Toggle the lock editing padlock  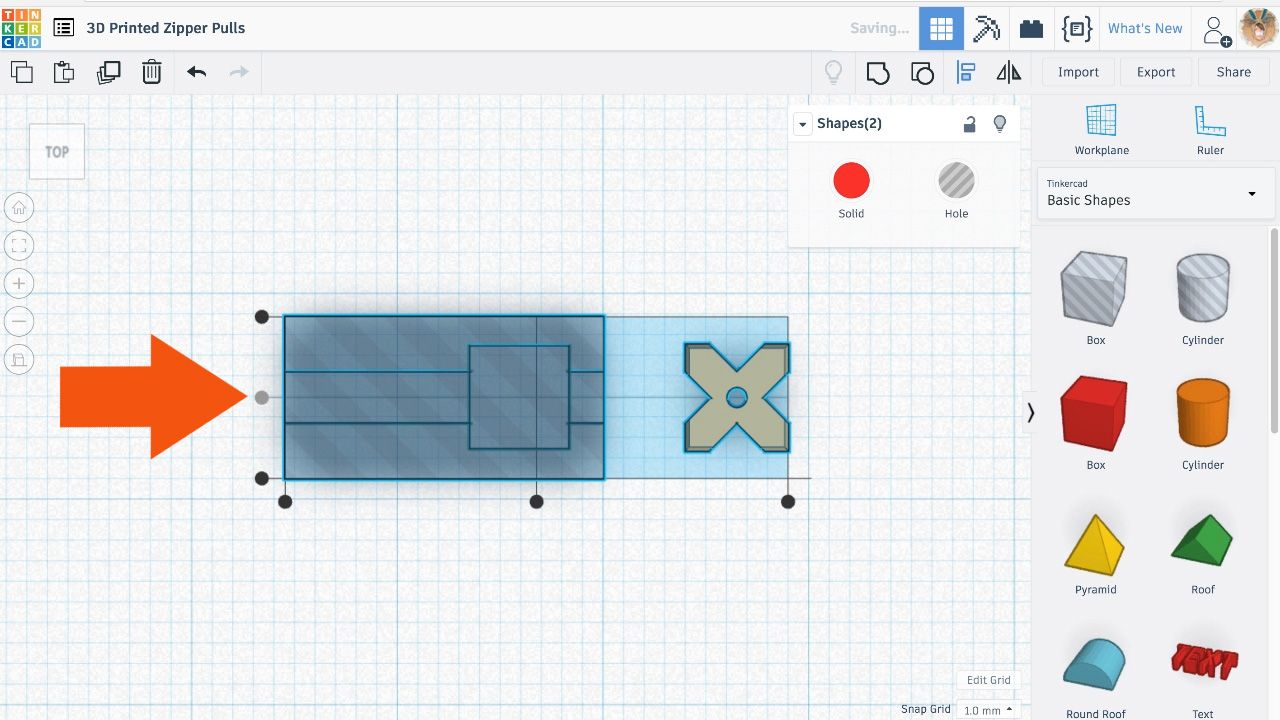tap(969, 124)
